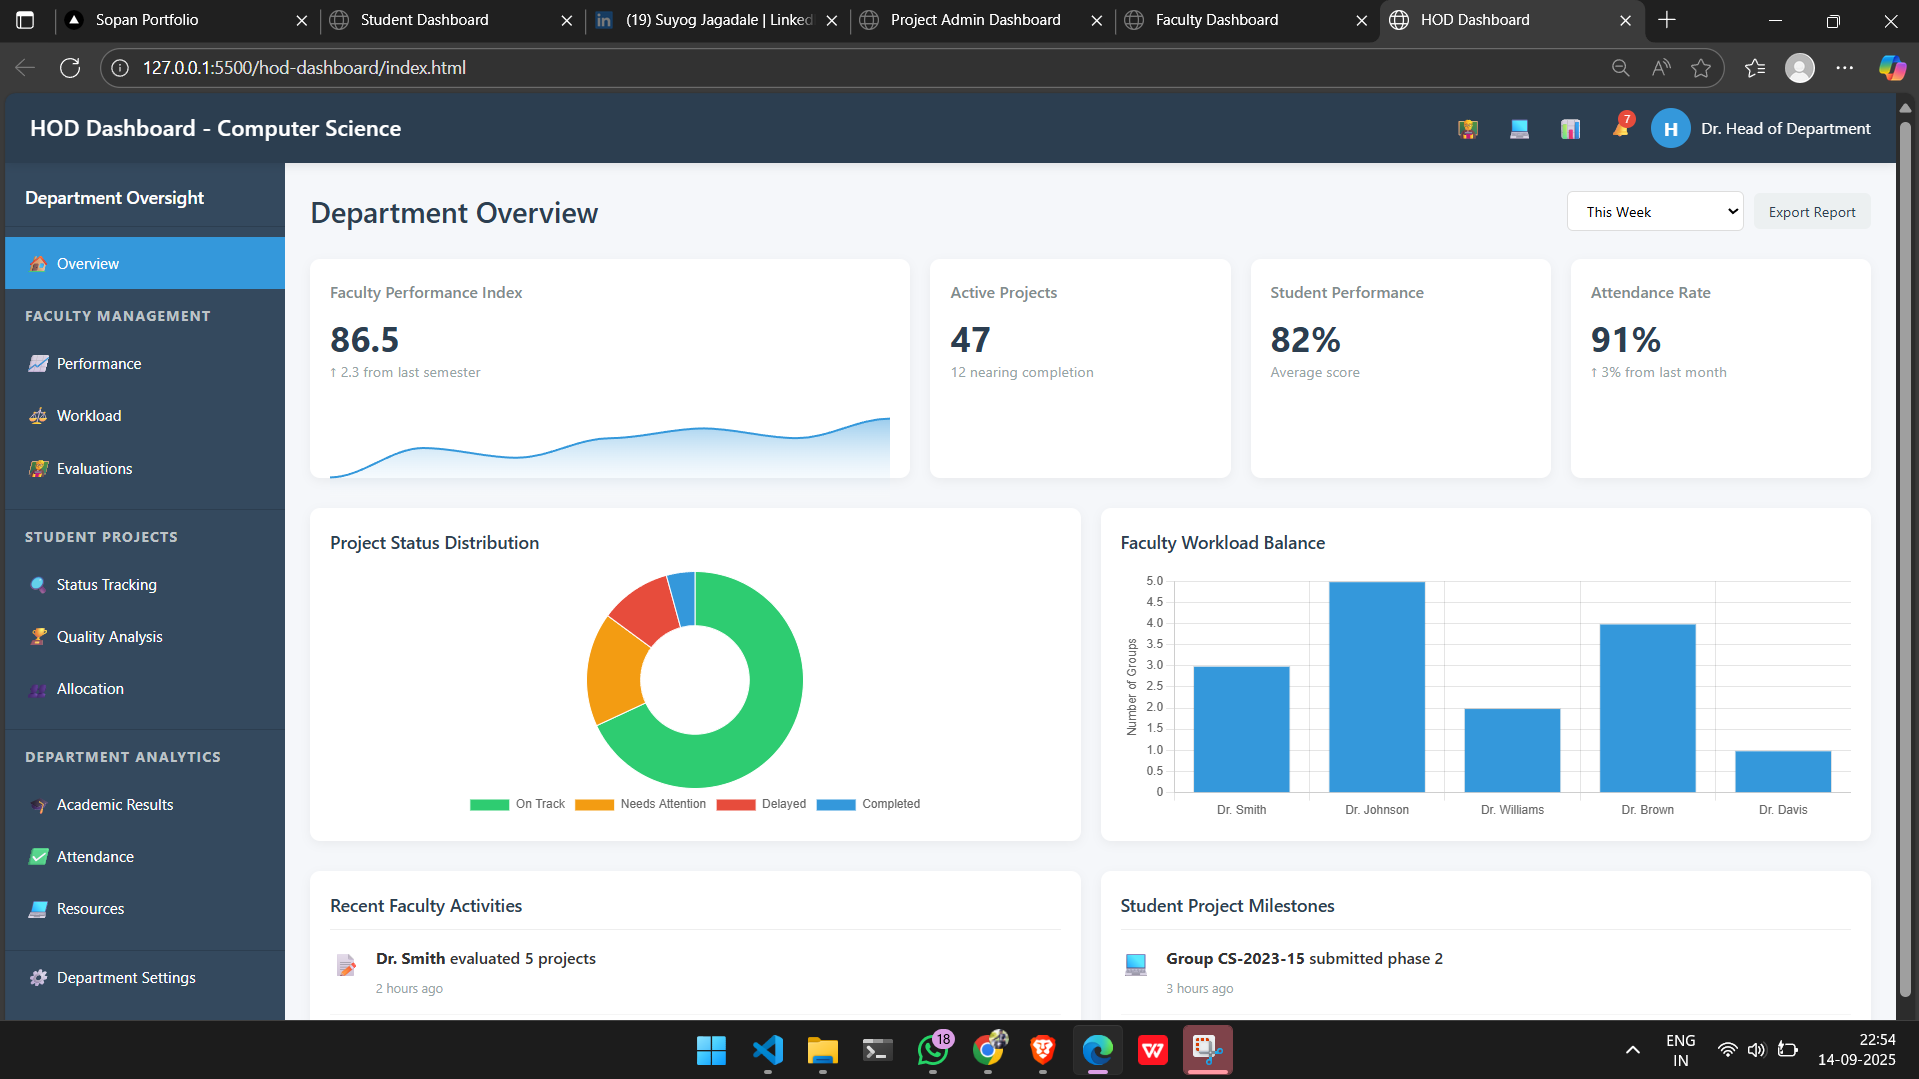Click the Attendance Rate 91% value
This screenshot has height=1079, width=1919.
(x=1626, y=340)
